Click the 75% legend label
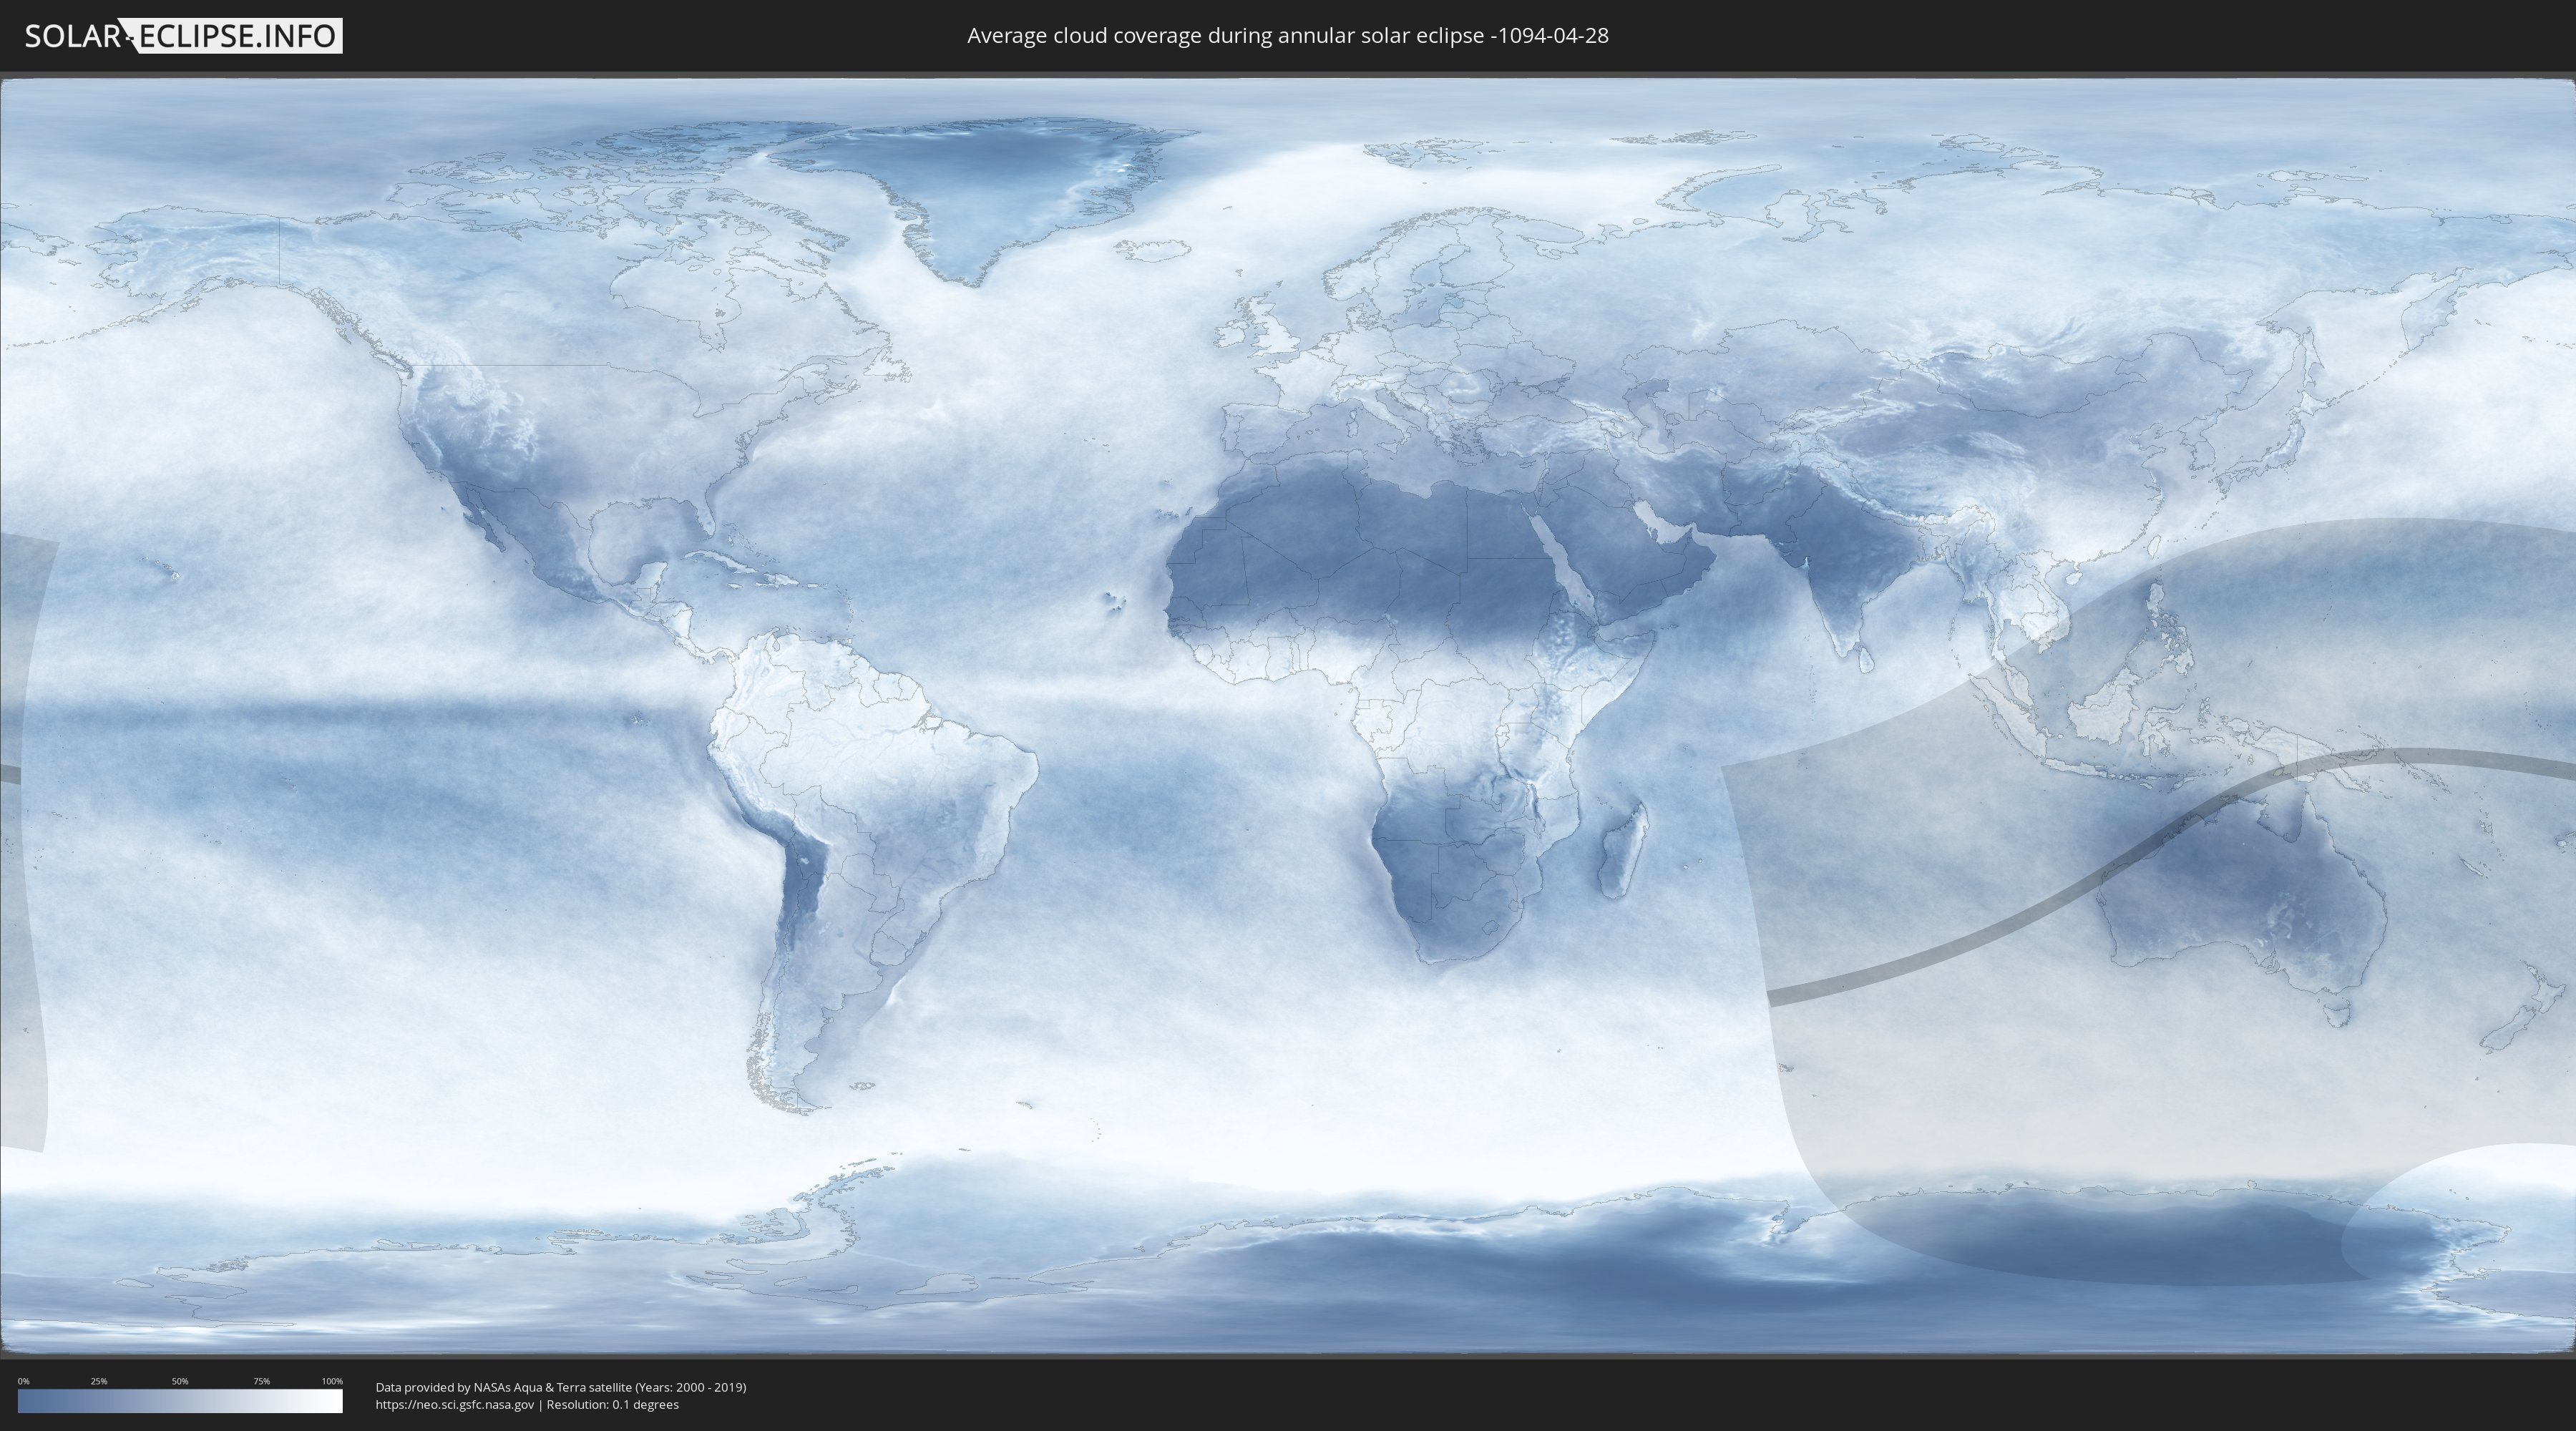 (261, 1381)
